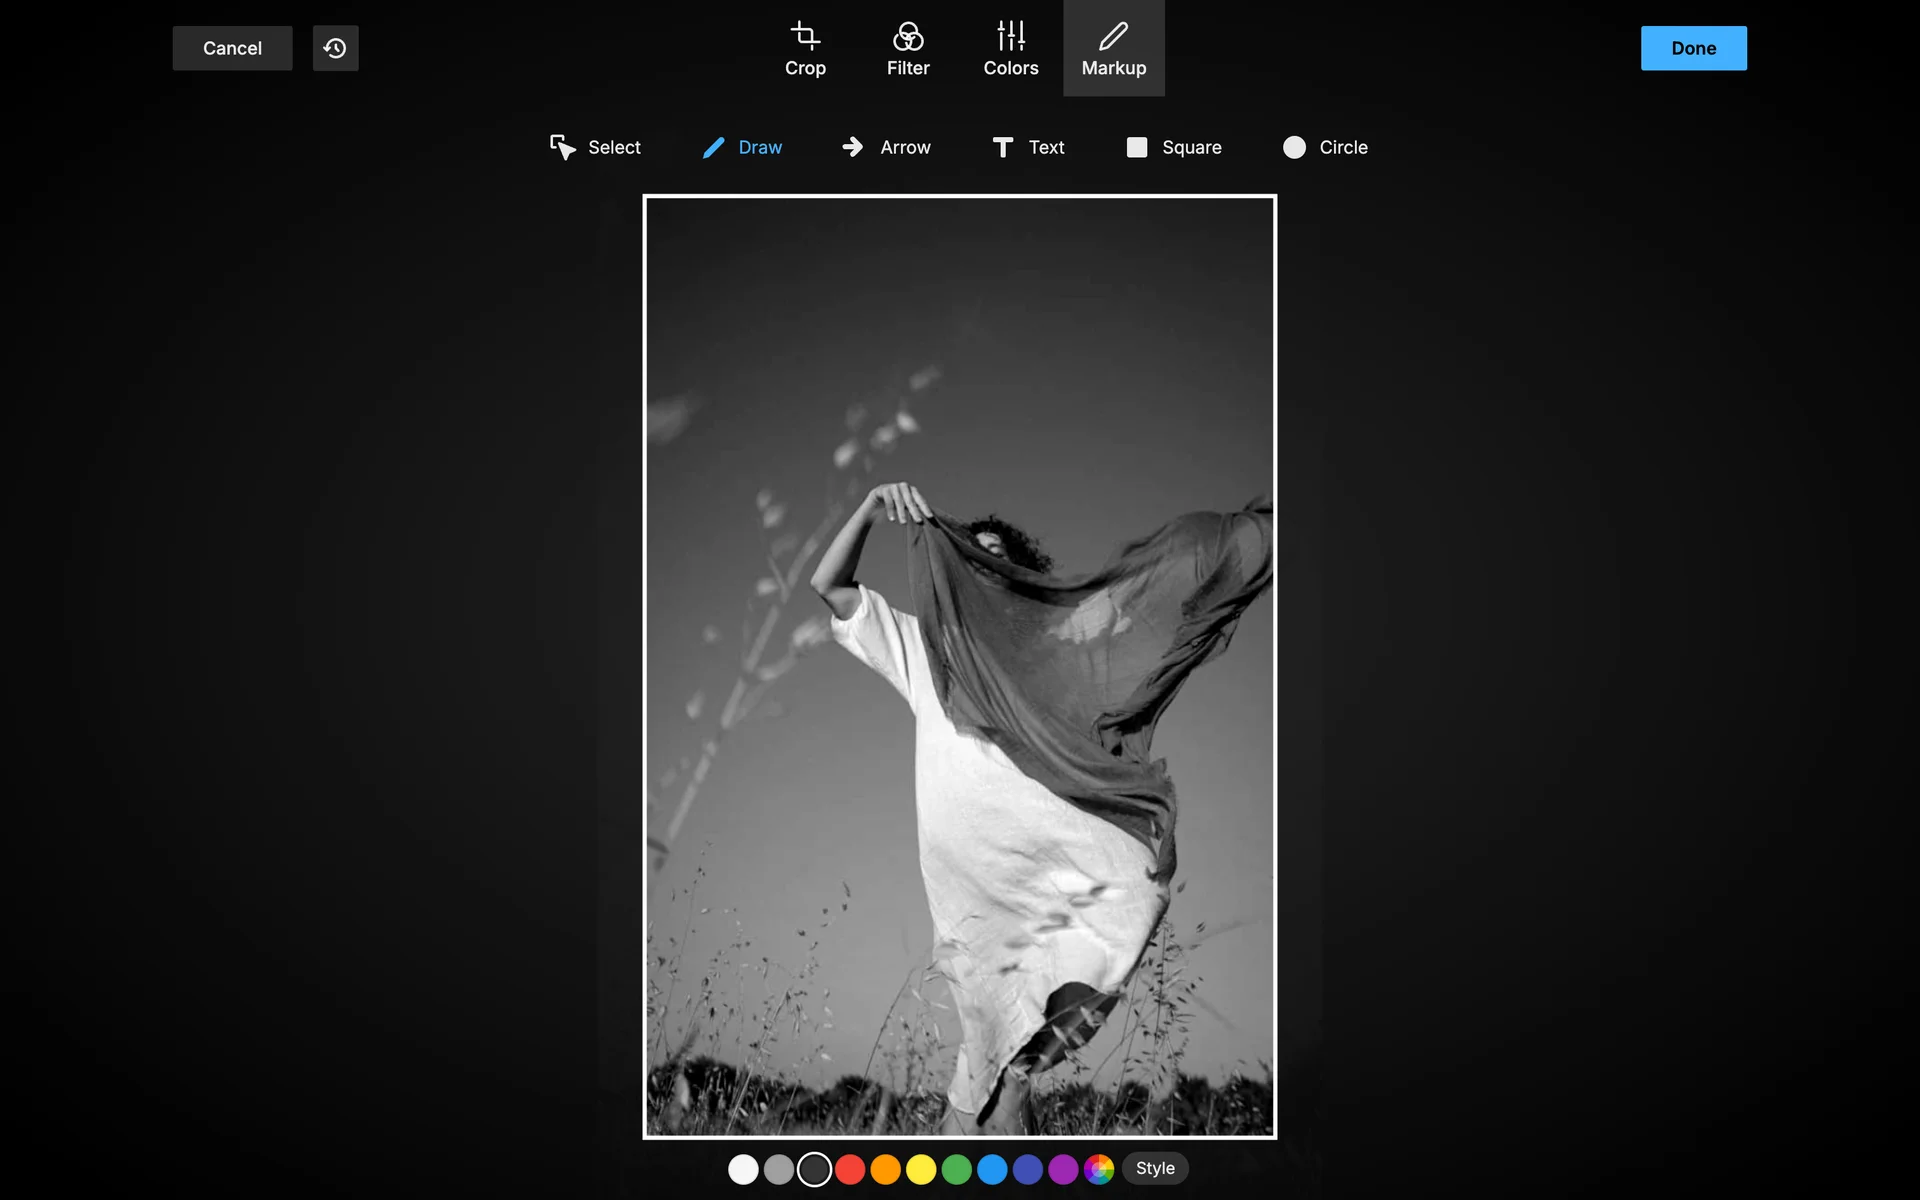Screen dimensions: 1920x1200
Task: Open the Style options
Action: (1155, 1168)
